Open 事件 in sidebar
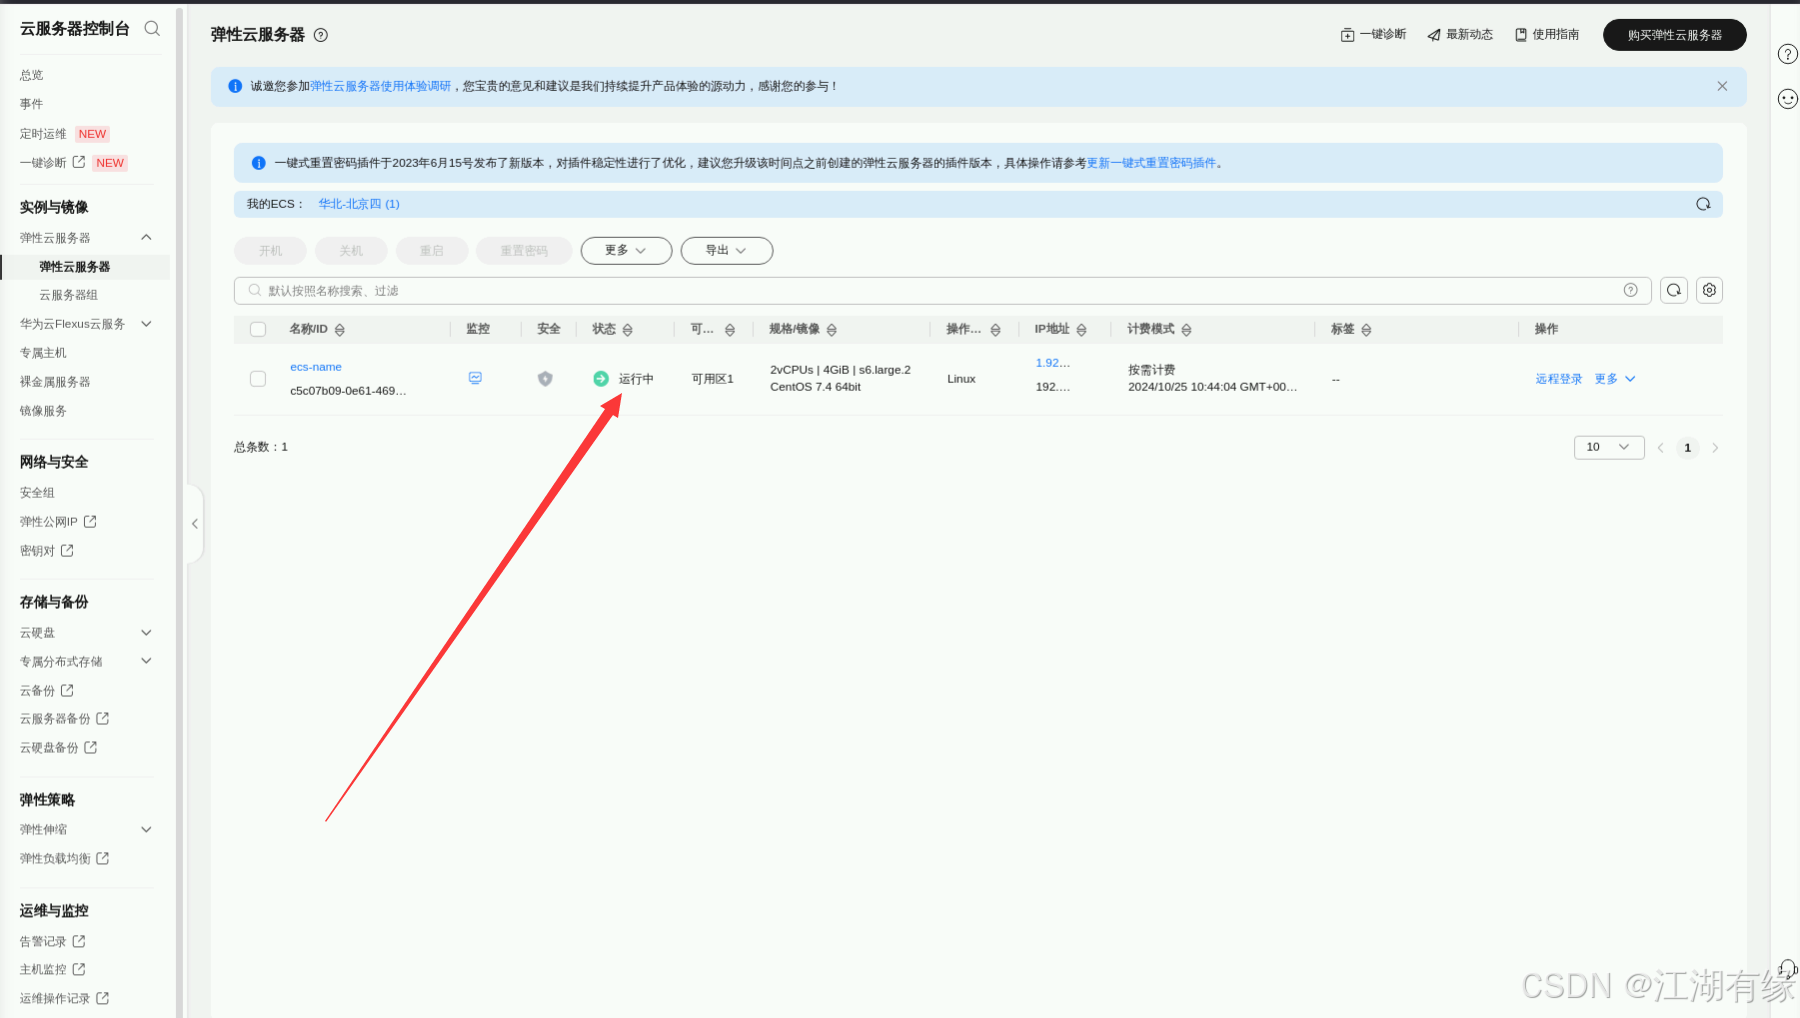This screenshot has height=1018, width=1800. (32, 104)
